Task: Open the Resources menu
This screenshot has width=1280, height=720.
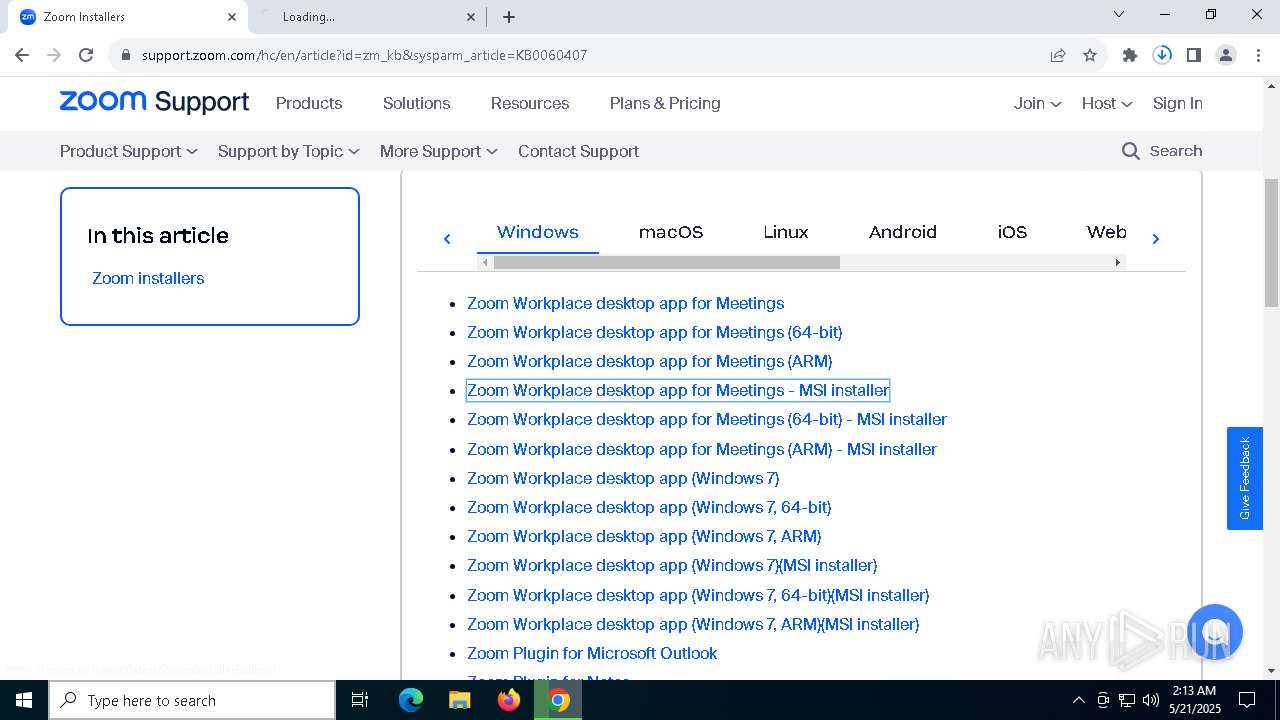Action: (530, 103)
